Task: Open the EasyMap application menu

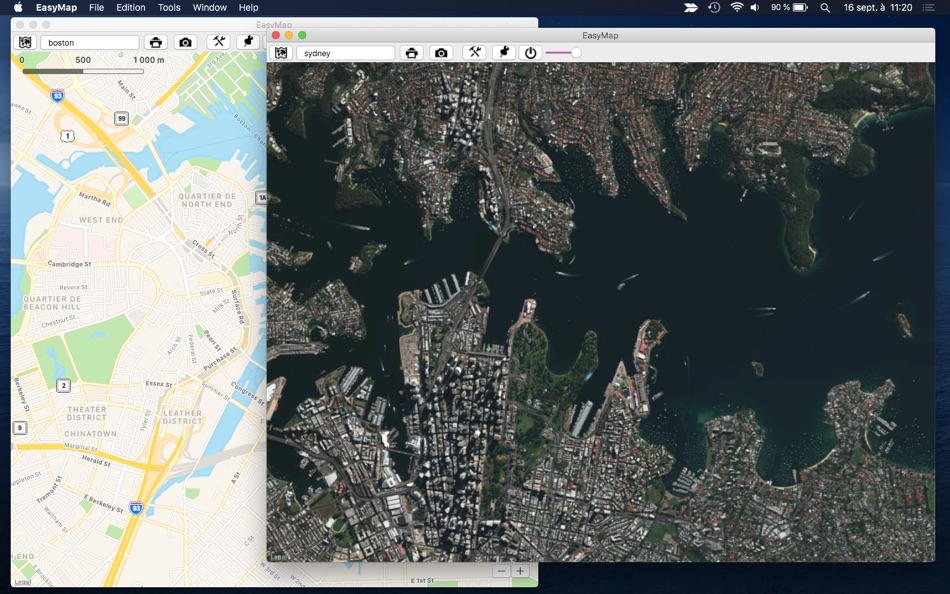Action: point(56,7)
